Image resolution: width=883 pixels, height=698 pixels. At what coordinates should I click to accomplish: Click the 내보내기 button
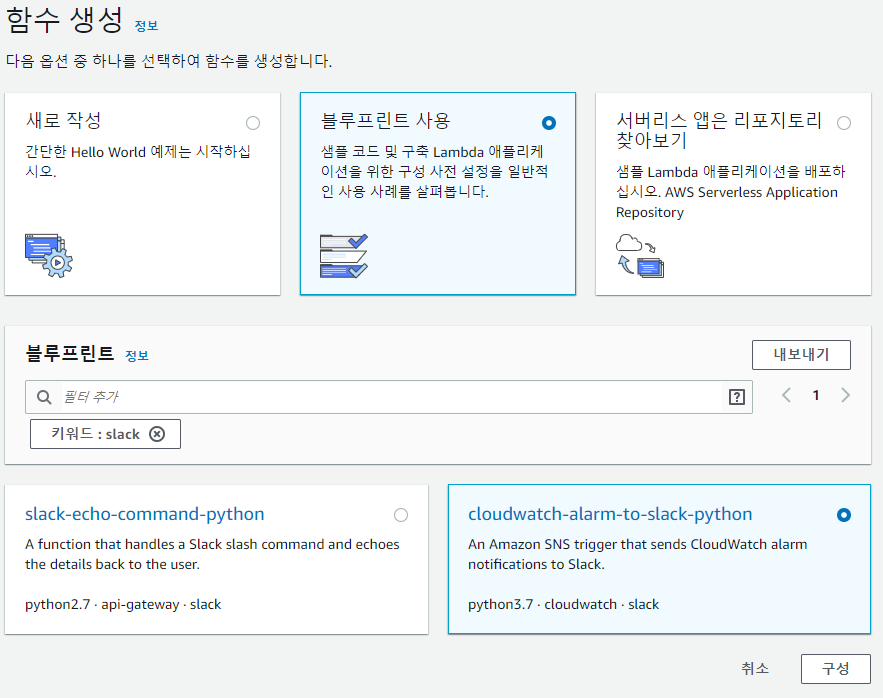pos(801,355)
